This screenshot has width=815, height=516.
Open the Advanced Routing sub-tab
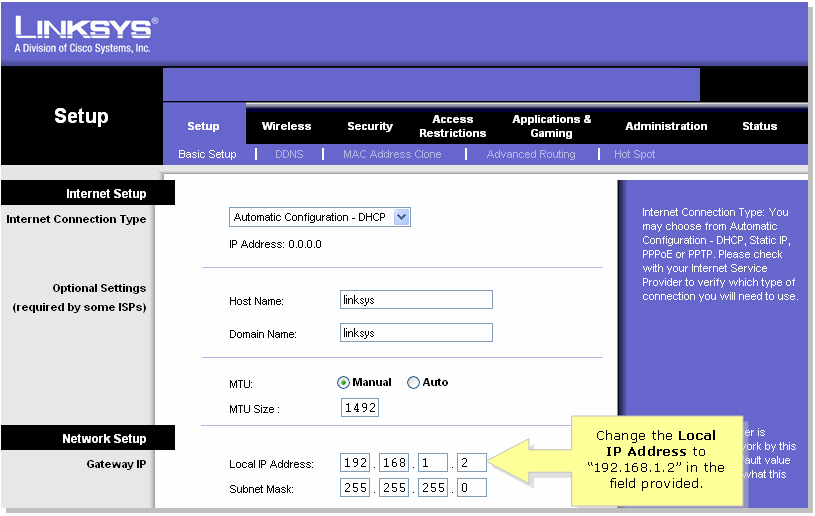pyautogui.click(x=531, y=154)
